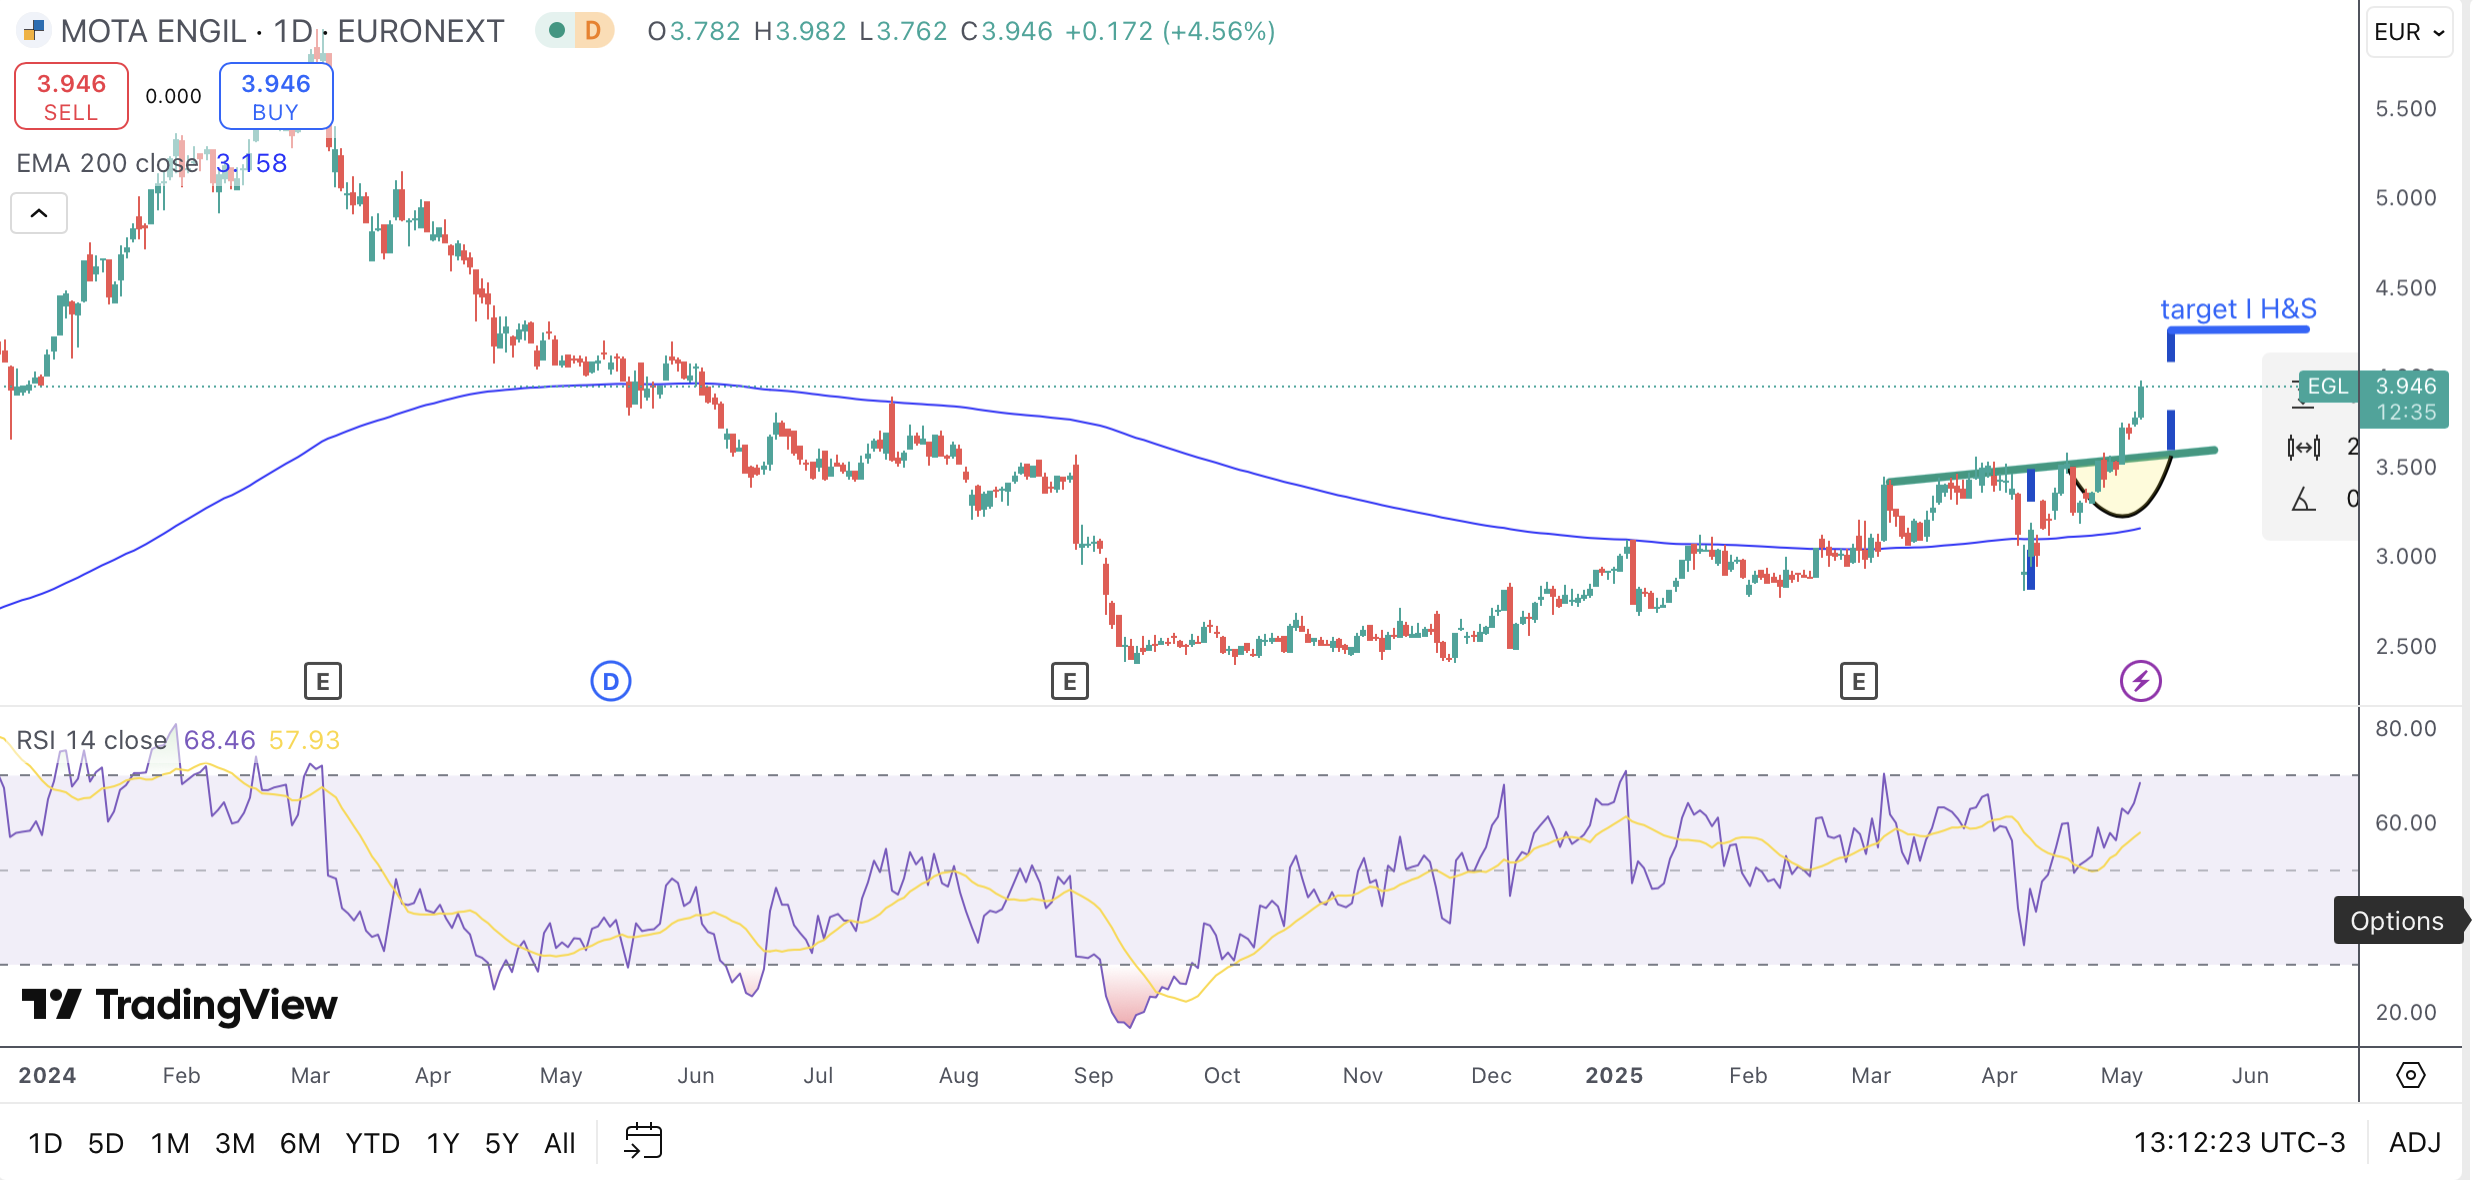Toggle the orange D data-delay badge
The height and width of the screenshot is (1180, 2474).
593,31
